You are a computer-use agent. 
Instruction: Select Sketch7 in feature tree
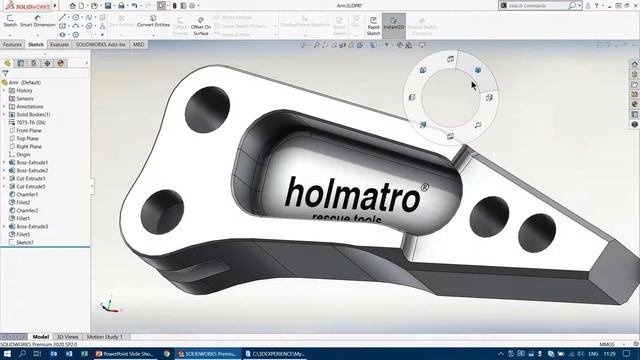[25, 242]
